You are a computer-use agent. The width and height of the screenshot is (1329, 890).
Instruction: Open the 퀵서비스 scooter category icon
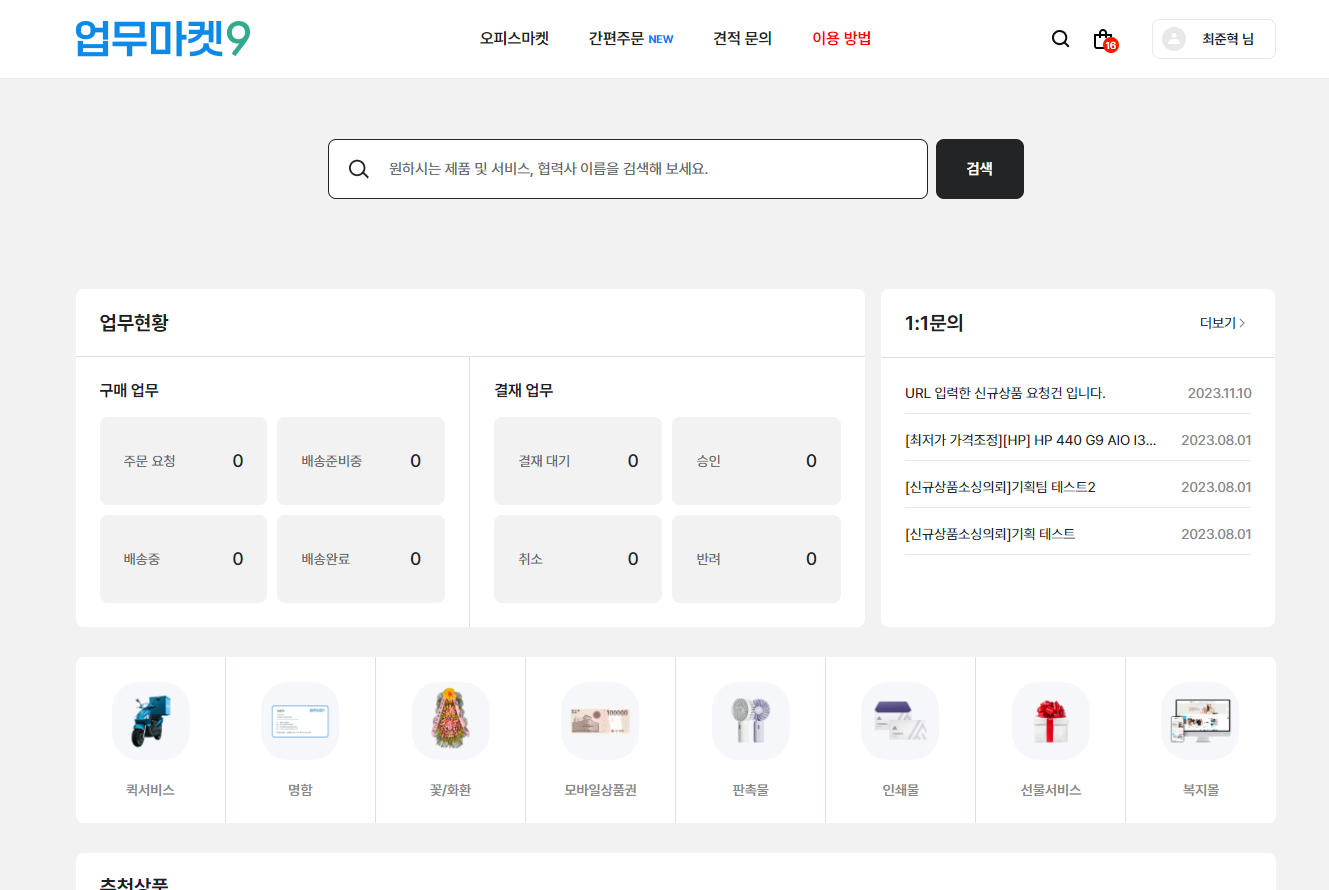150,721
